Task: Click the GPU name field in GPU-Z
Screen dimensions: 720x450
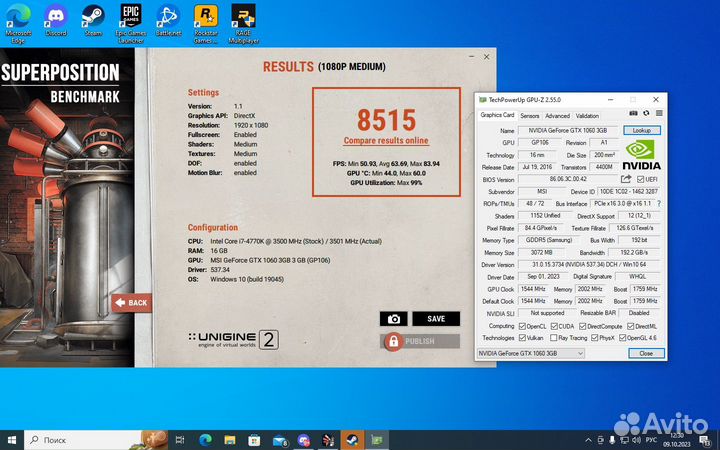Action: coord(568,130)
